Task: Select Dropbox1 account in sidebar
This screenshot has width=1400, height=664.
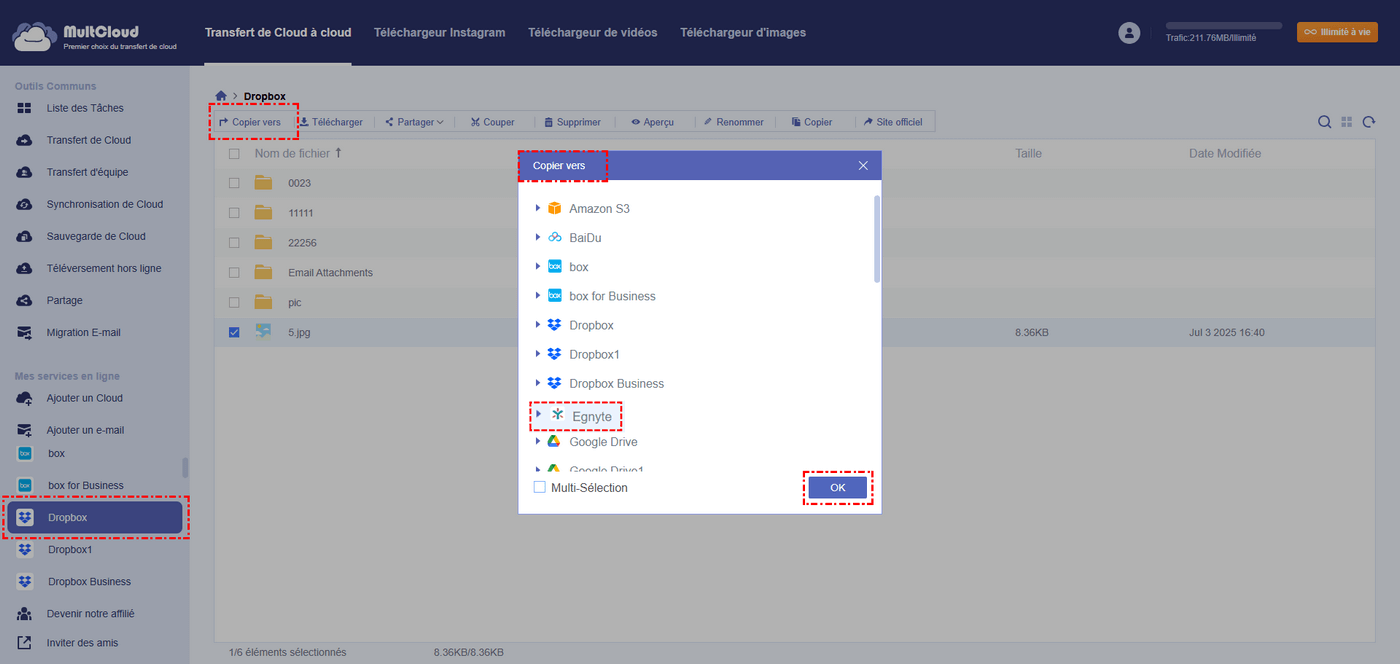Action: point(70,549)
